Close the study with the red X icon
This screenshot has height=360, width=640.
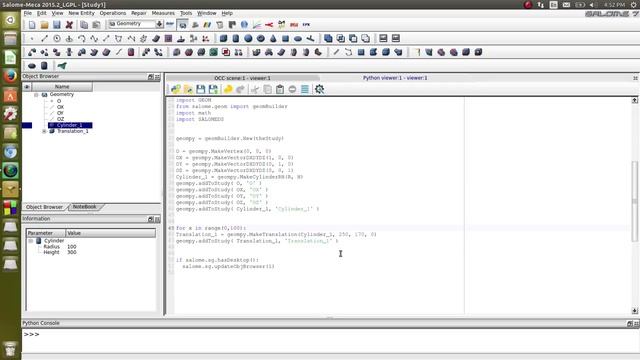pyautogui.click(x=69, y=25)
